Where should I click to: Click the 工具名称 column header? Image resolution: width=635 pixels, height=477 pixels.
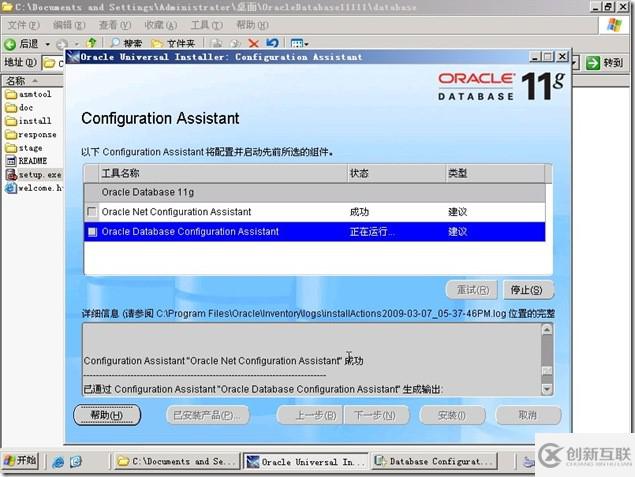coord(223,174)
